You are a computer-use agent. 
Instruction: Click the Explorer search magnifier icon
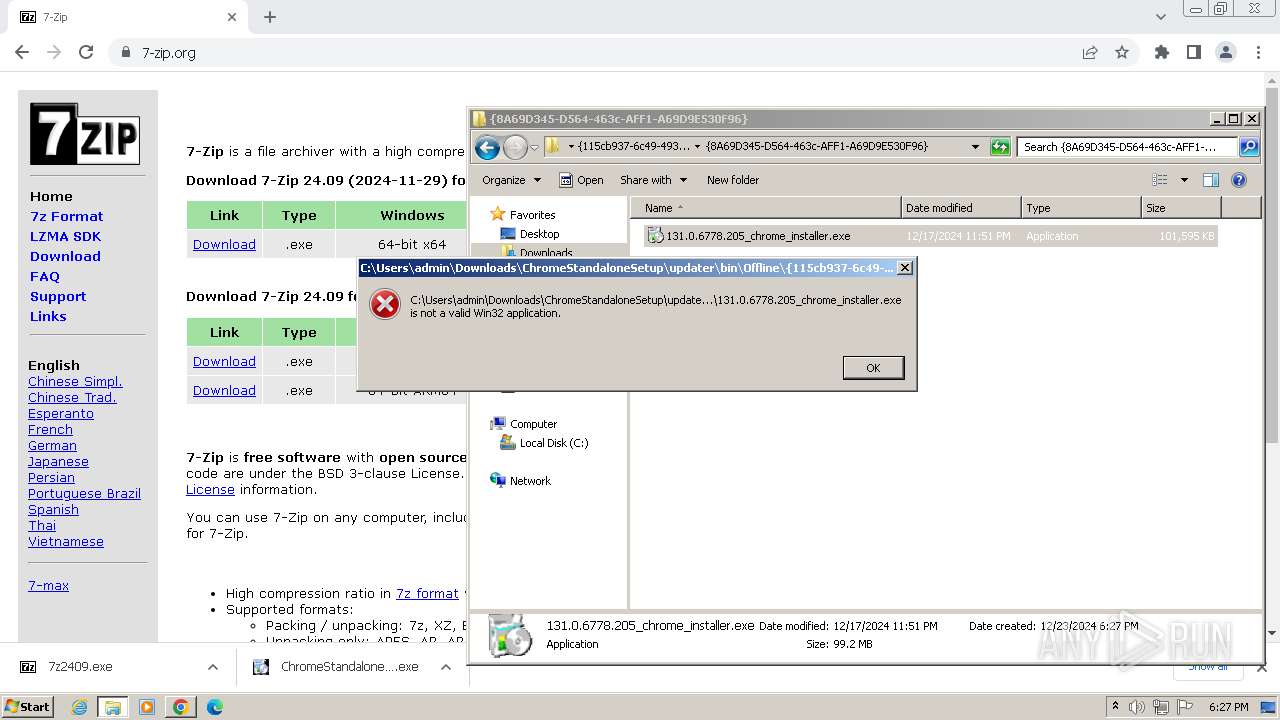pyautogui.click(x=1248, y=147)
